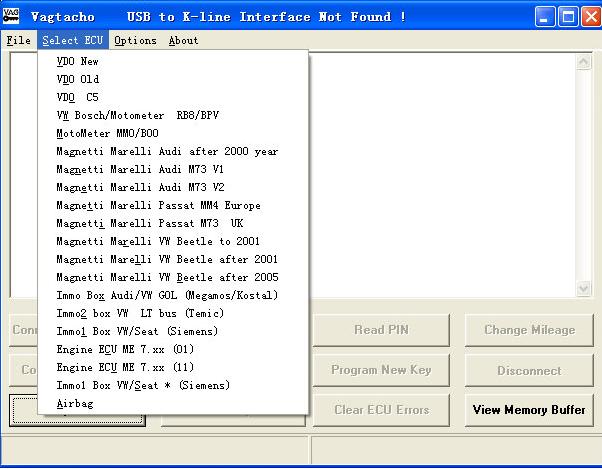This screenshot has width=602, height=469.
Task: Select VDO C5 menu entry
Action: (173, 97)
